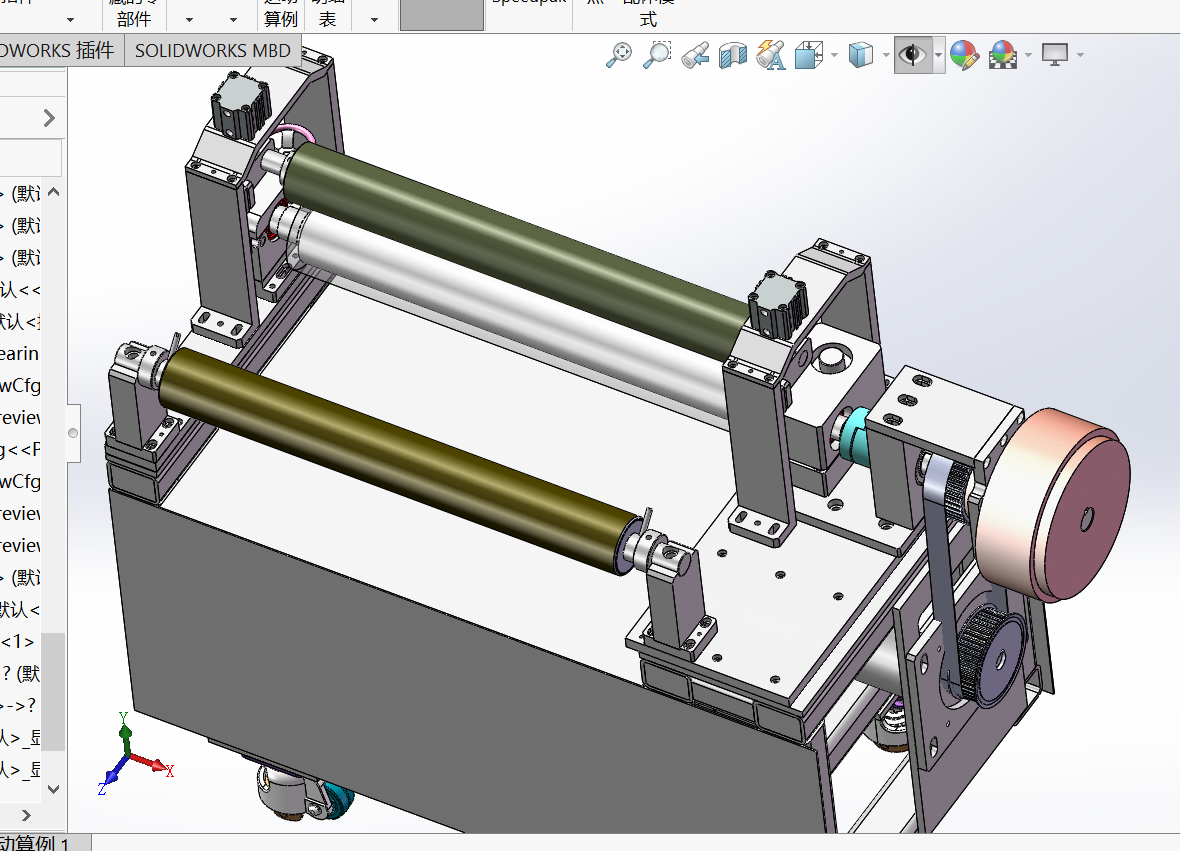Select the tree row reading '认<<'
The width and height of the screenshot is (1180, 851).
pyautogui.click(x=20, y=290)
